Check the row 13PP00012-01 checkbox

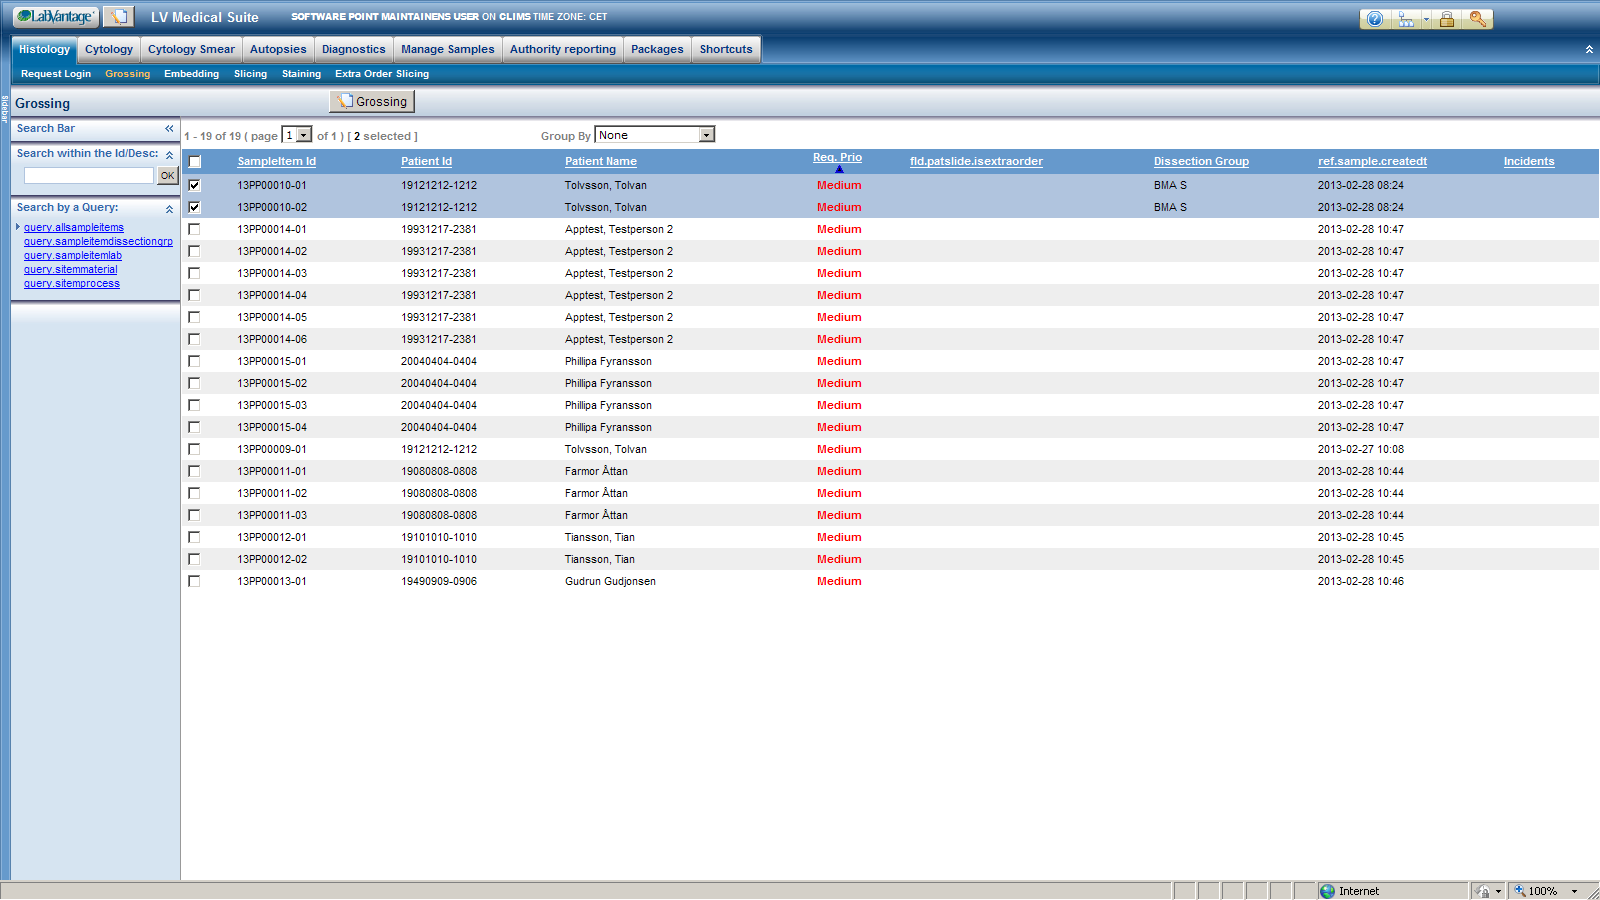(194, 537)
